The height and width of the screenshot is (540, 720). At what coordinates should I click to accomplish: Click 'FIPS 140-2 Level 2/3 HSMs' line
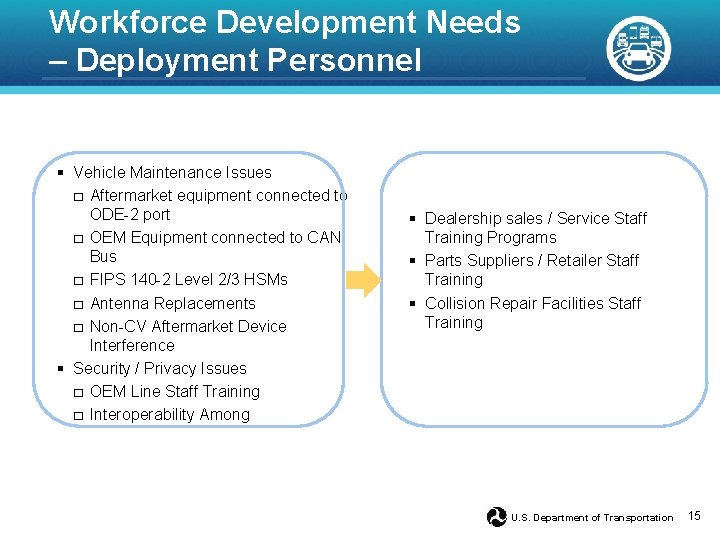point(189,279)
